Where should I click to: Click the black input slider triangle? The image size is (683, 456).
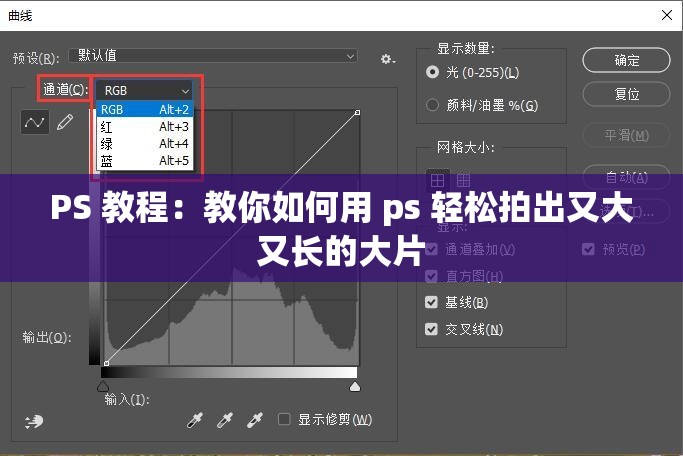tap(103, 386)
